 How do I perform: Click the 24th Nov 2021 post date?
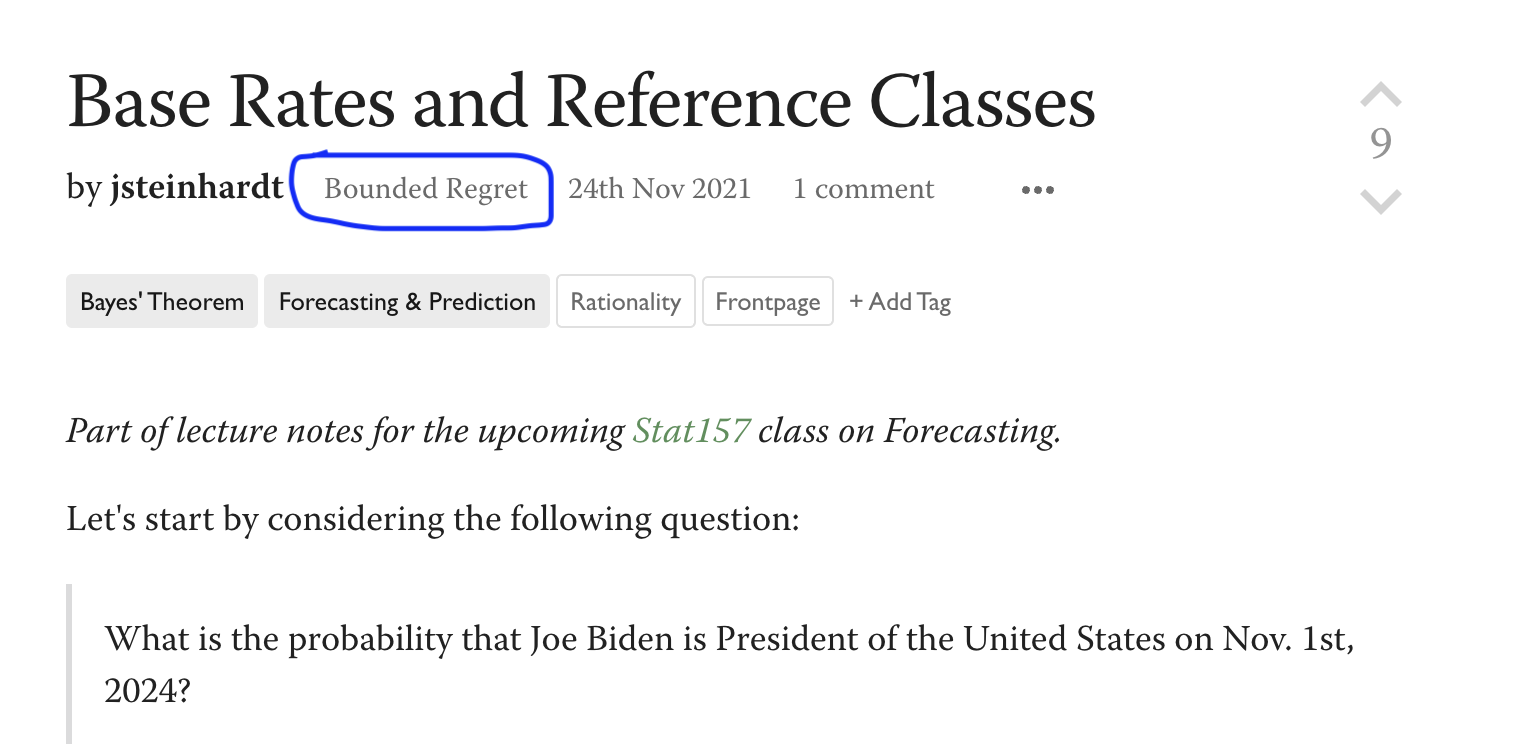(x=659, y=189)
